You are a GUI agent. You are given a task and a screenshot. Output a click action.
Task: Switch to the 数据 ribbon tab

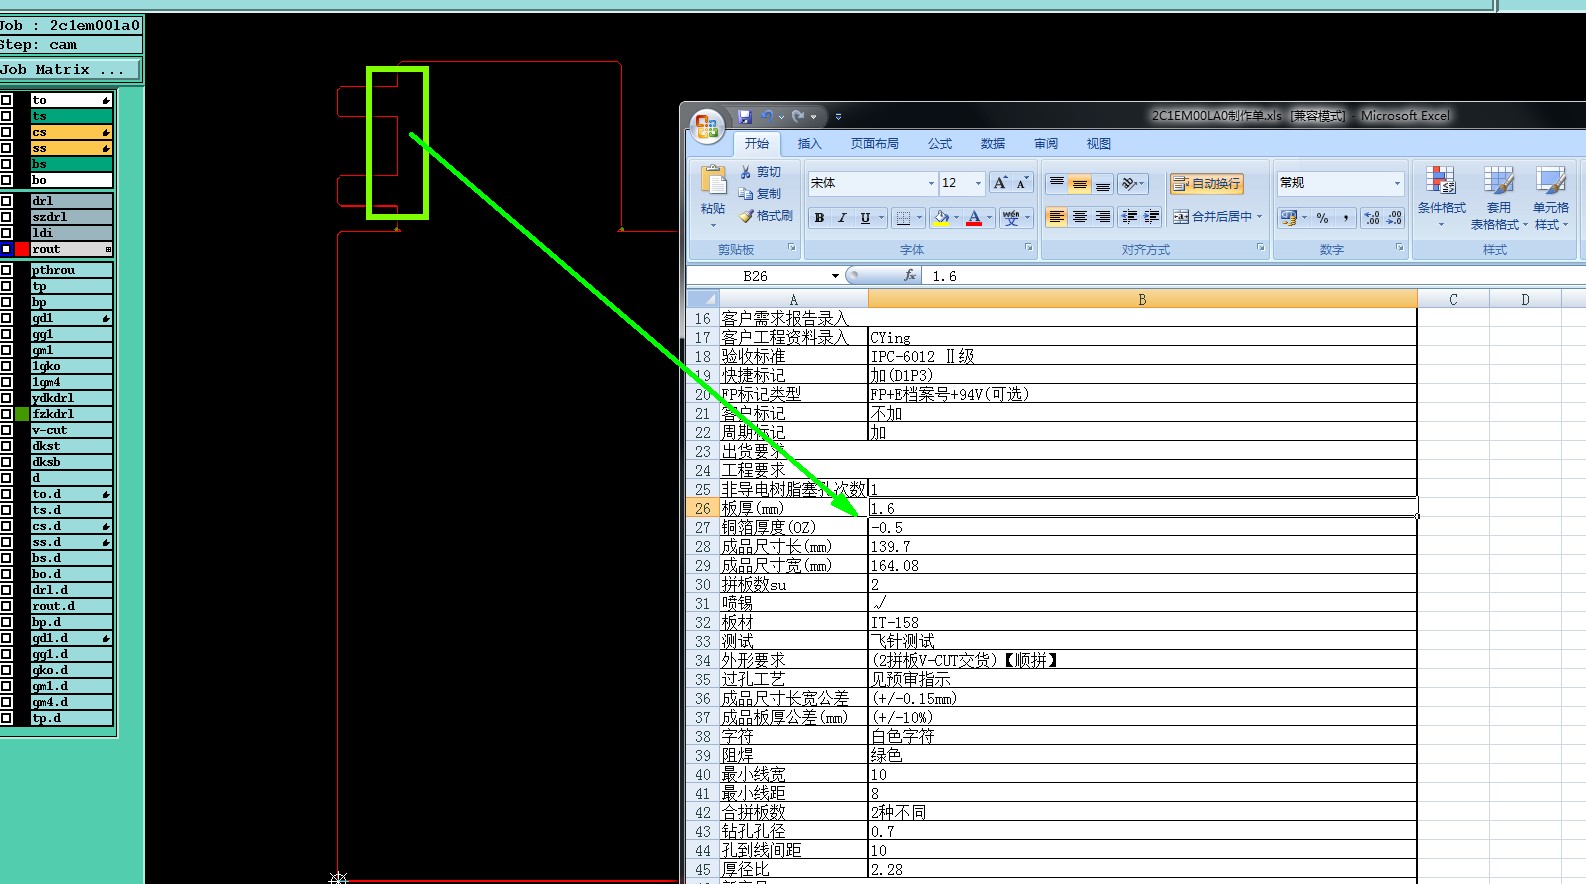pos(993,144)
